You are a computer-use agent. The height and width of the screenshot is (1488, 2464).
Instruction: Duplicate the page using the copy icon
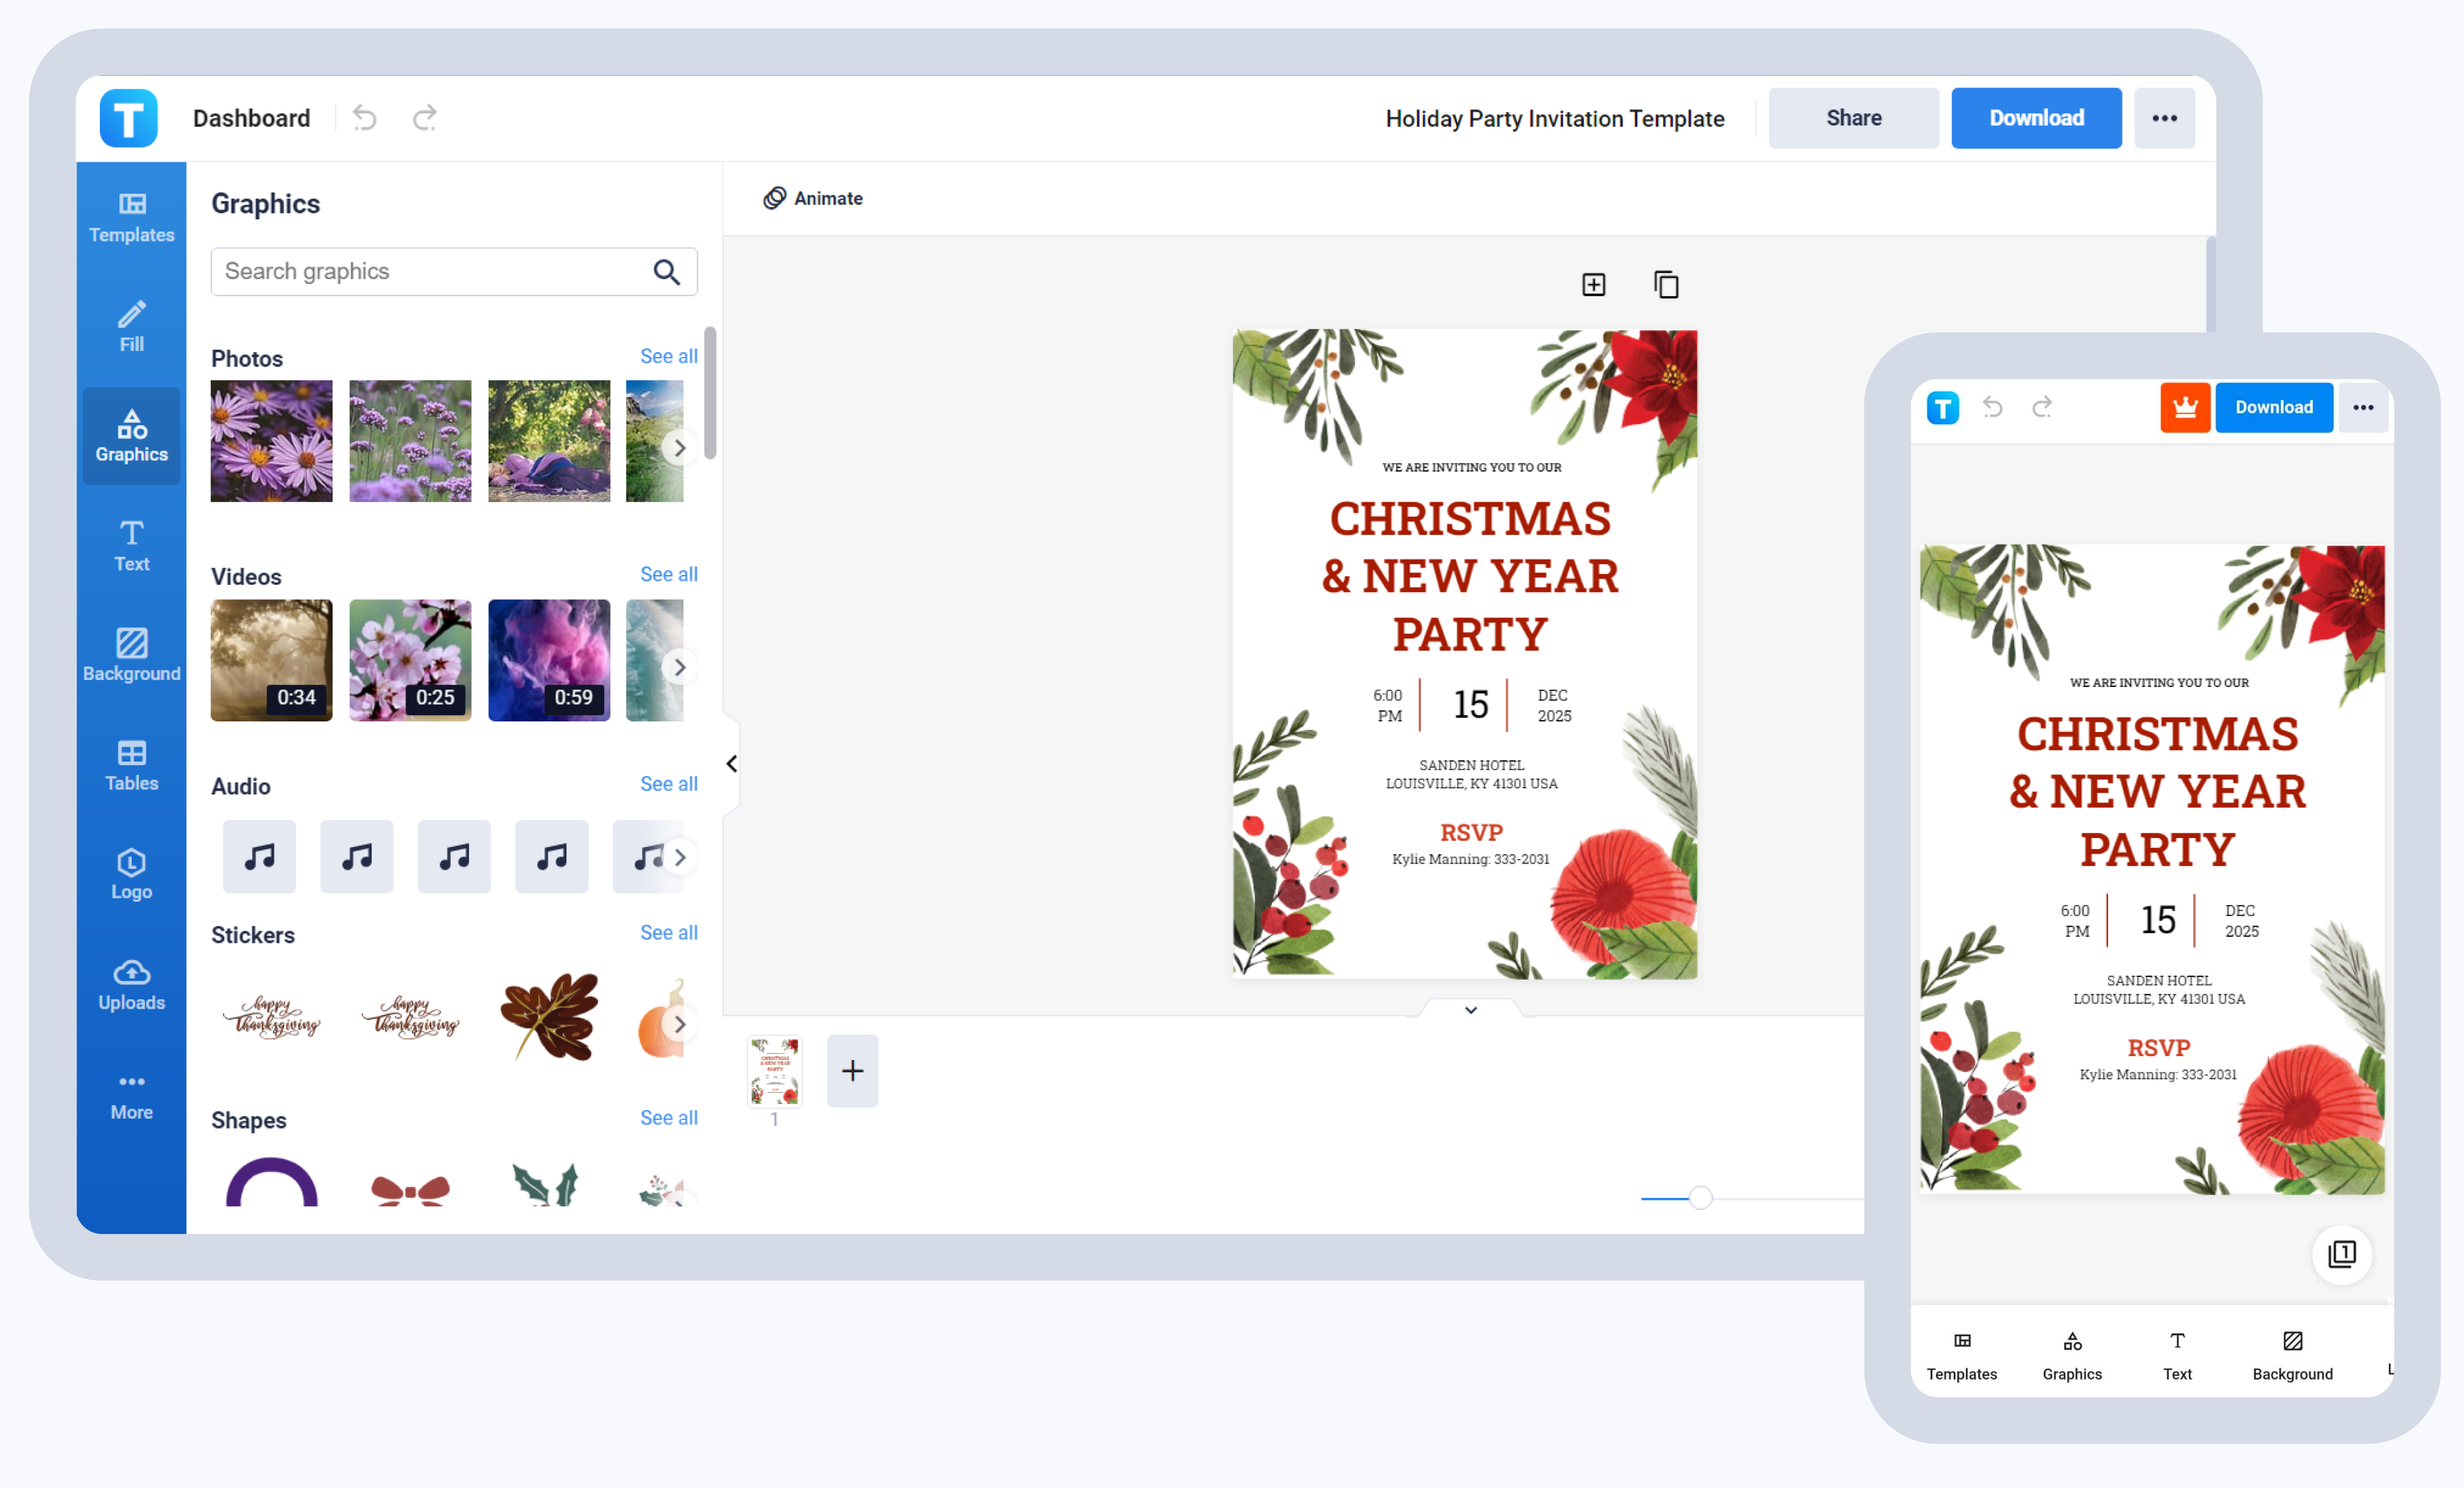click(x=1665, y=284)
